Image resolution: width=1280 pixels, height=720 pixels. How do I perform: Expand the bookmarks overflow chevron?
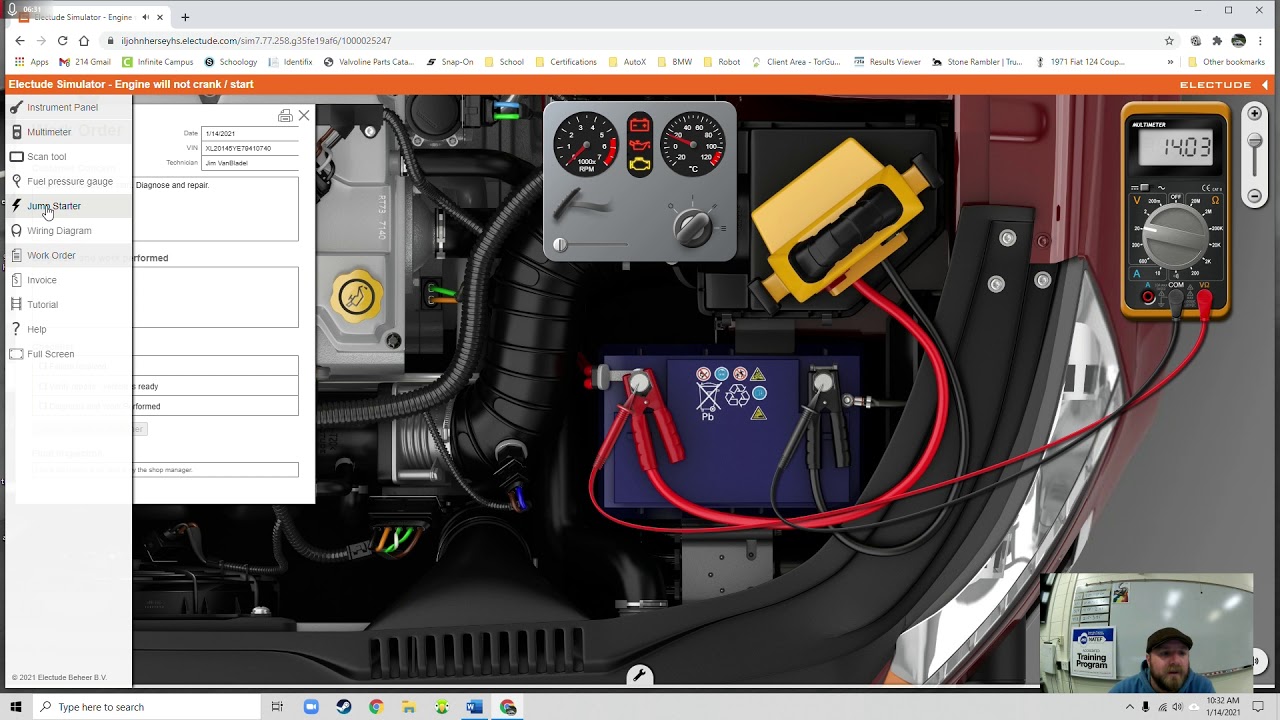click(x=1170, y=62)
